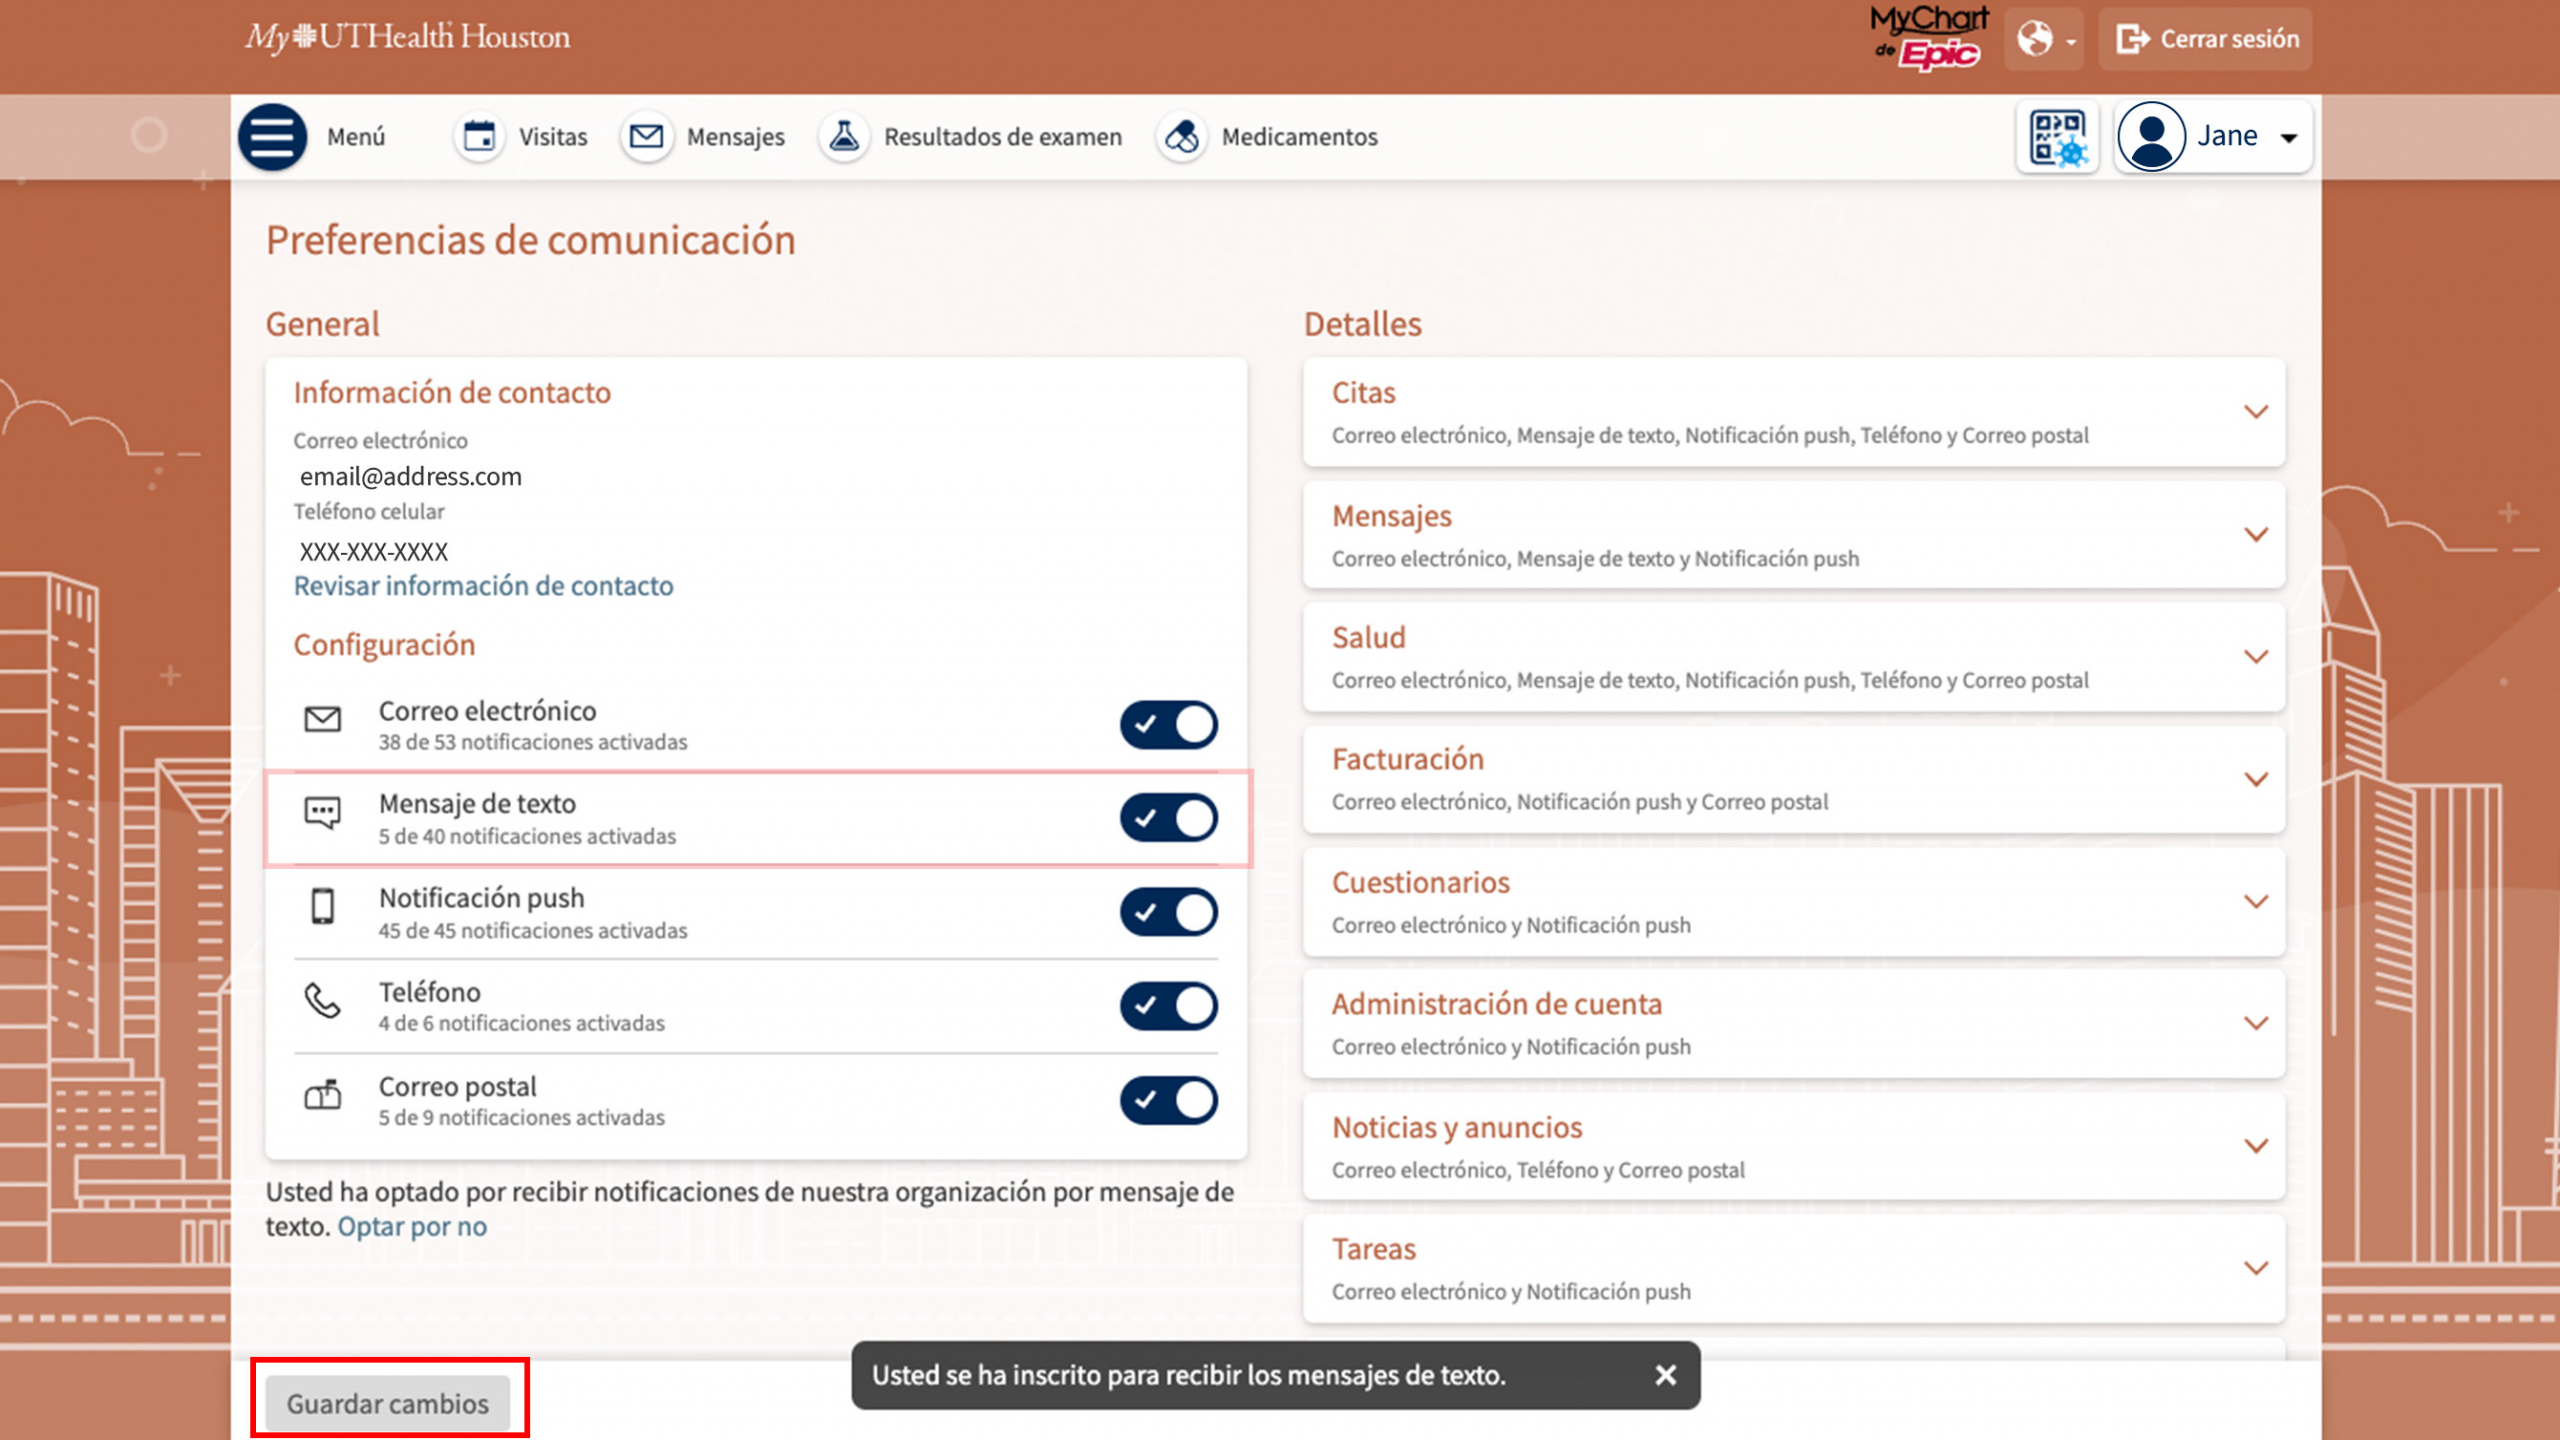The width and height of the screenshot is (2560, 1440).
Task: Expand Noticias y anuncios section
Action: (2255, 1146)
